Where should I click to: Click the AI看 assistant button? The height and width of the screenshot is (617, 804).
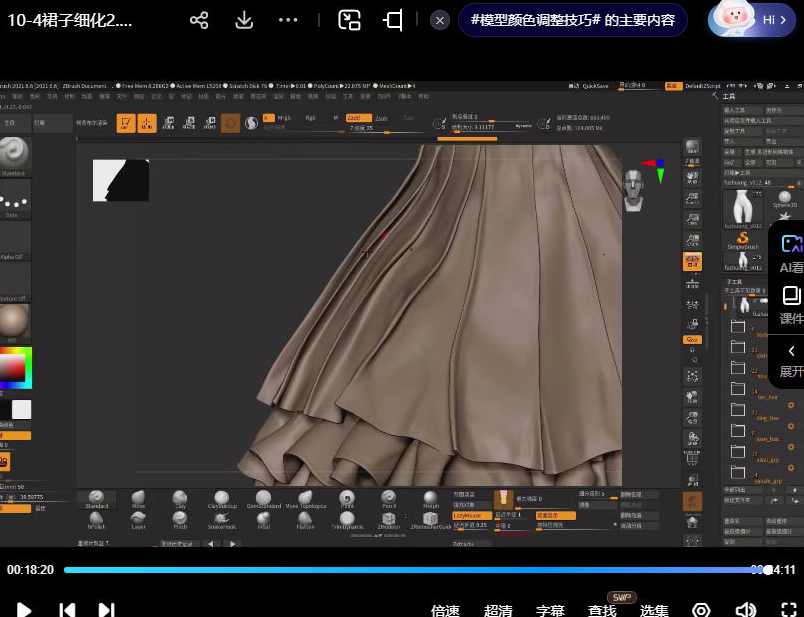point(790,254)
